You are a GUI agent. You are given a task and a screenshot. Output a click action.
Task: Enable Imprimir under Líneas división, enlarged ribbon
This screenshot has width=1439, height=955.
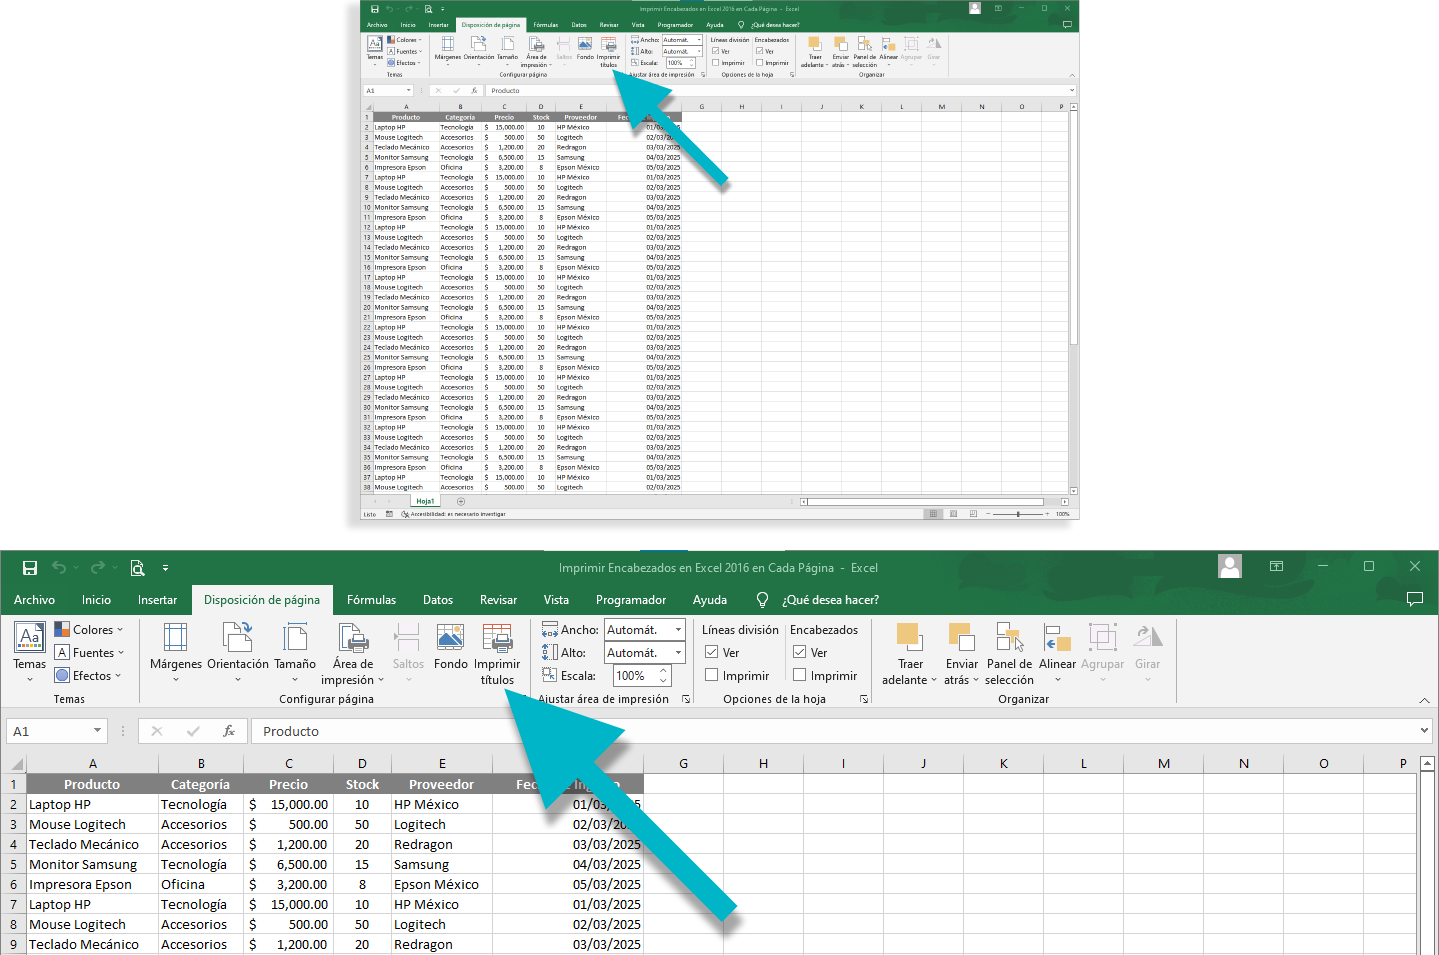(x=712, y=675)
